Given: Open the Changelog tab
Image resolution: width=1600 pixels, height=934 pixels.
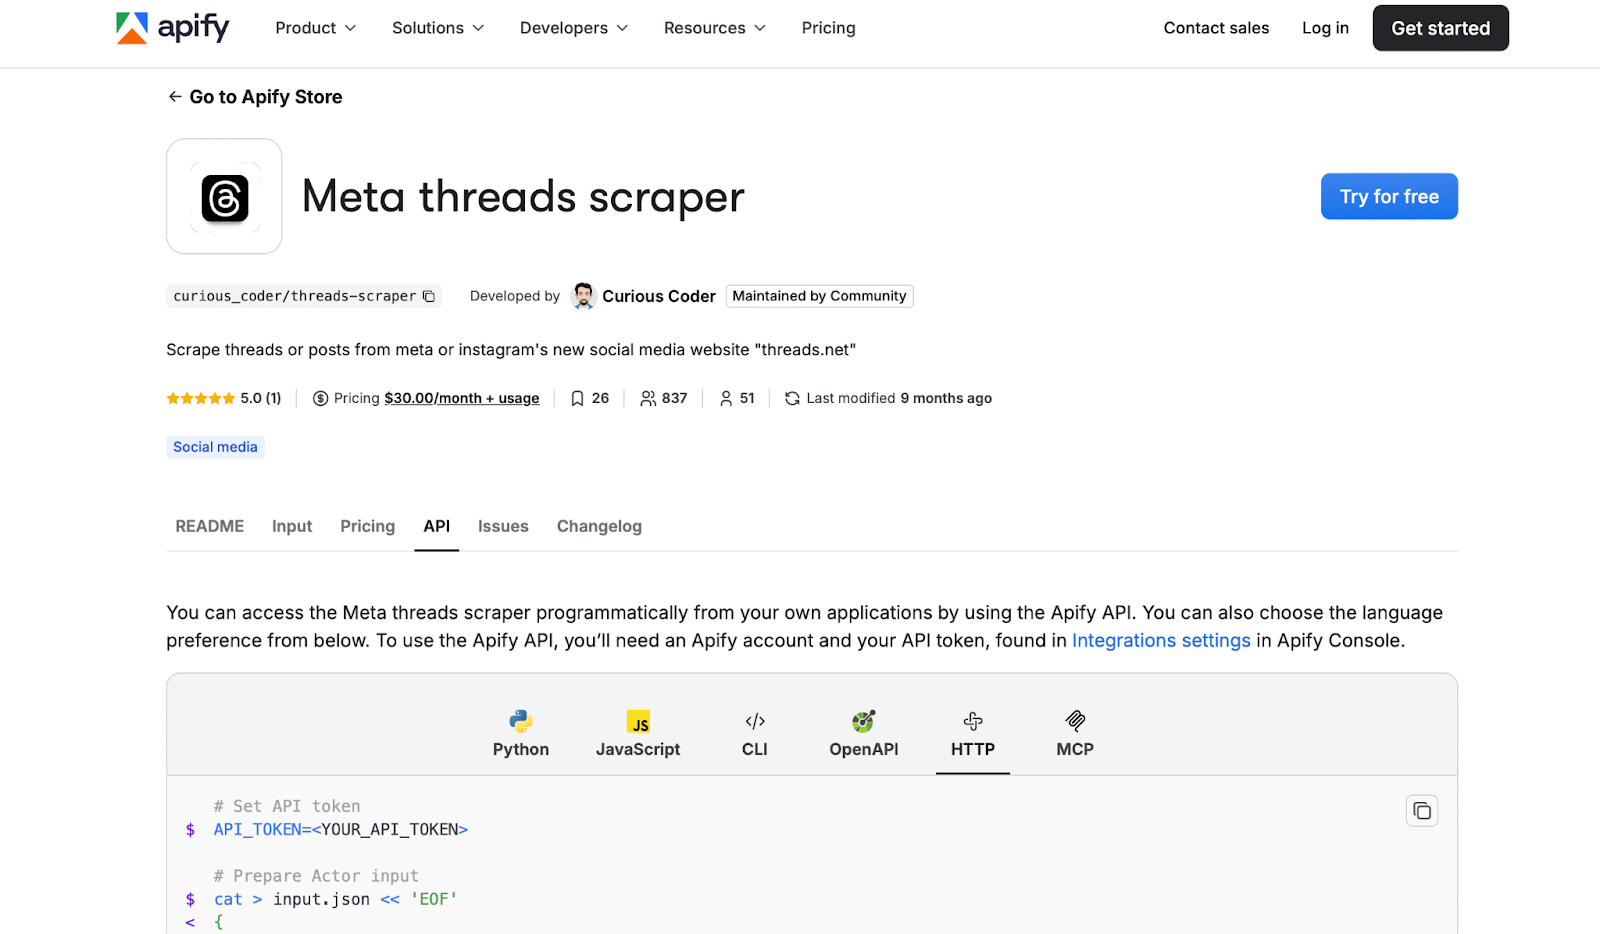Looking at the screenshot, I should pos(599,526).
